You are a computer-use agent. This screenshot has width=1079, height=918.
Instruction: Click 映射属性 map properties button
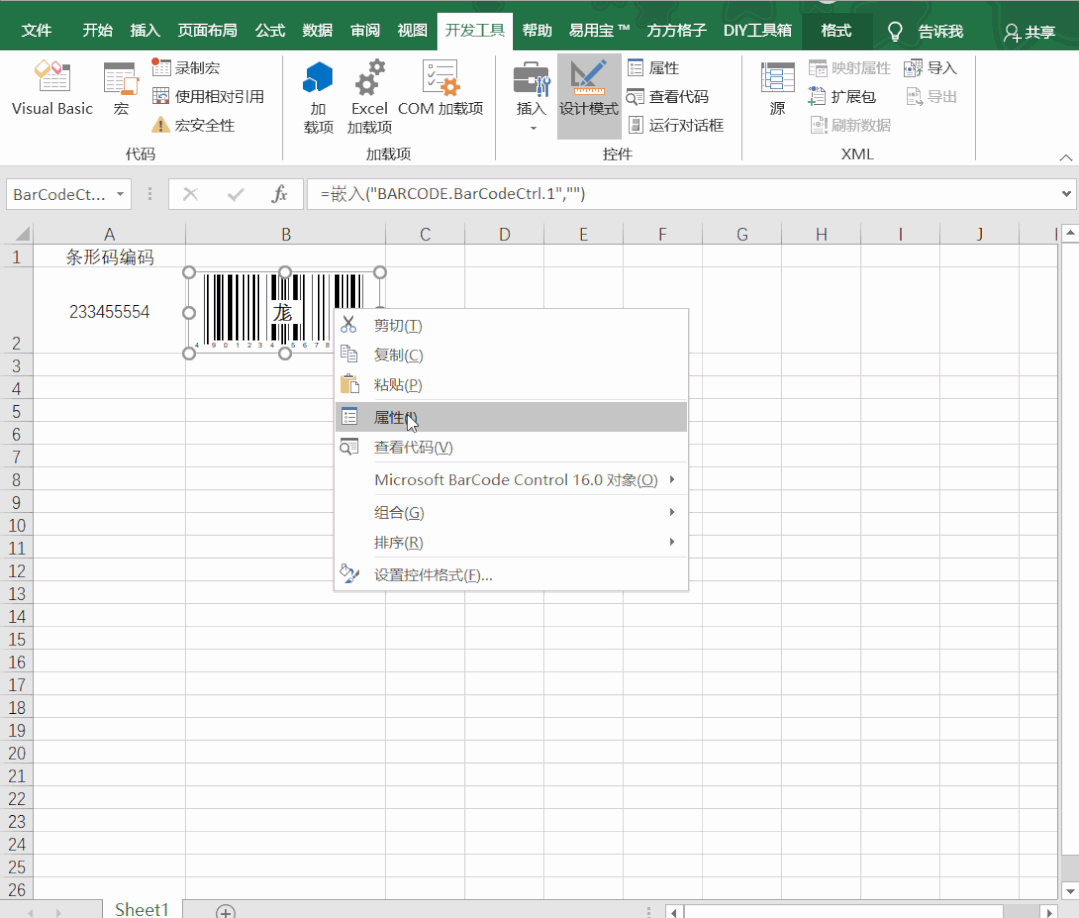849,67
